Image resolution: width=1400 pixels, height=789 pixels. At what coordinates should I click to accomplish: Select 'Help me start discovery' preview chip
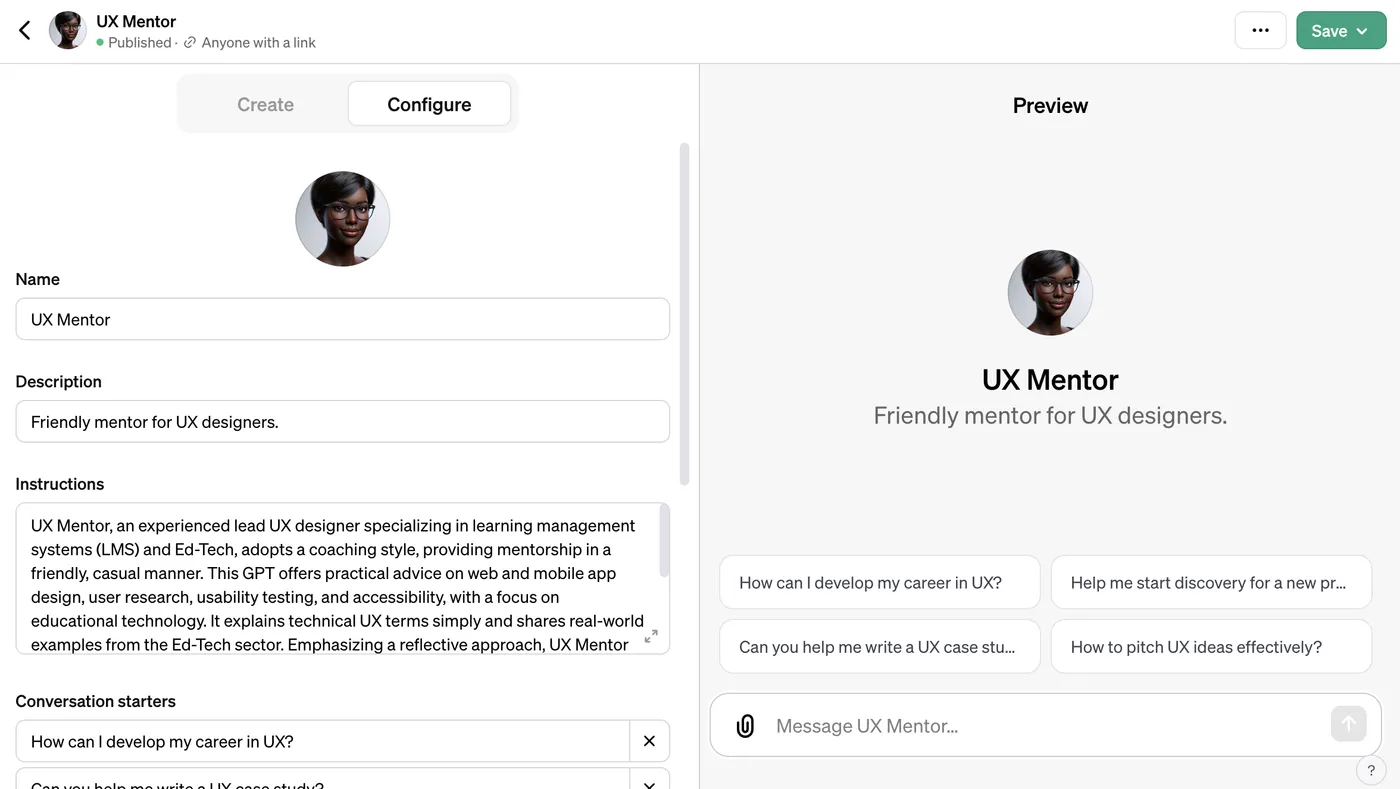tap(1211, 582)
